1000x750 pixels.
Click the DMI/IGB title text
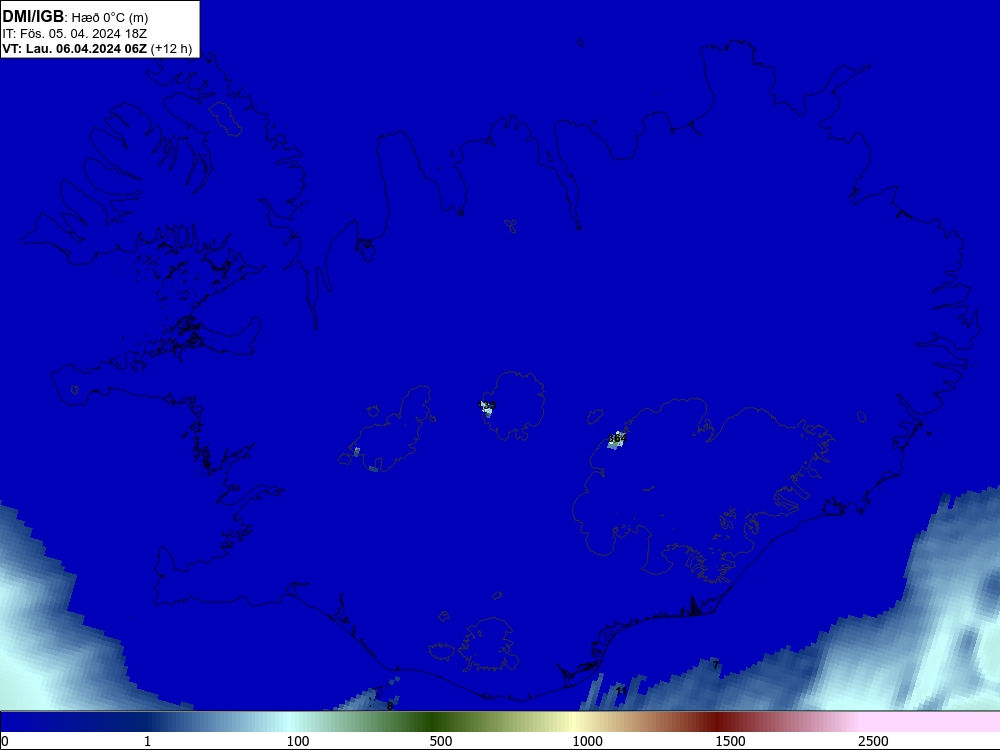click(33, 17)
